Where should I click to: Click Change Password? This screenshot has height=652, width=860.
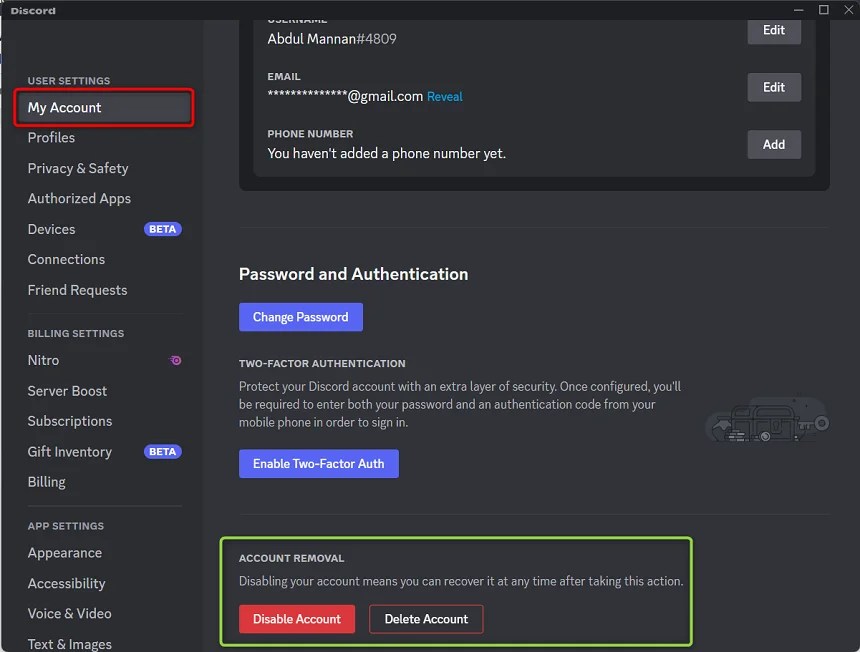[x=301, y=316]
